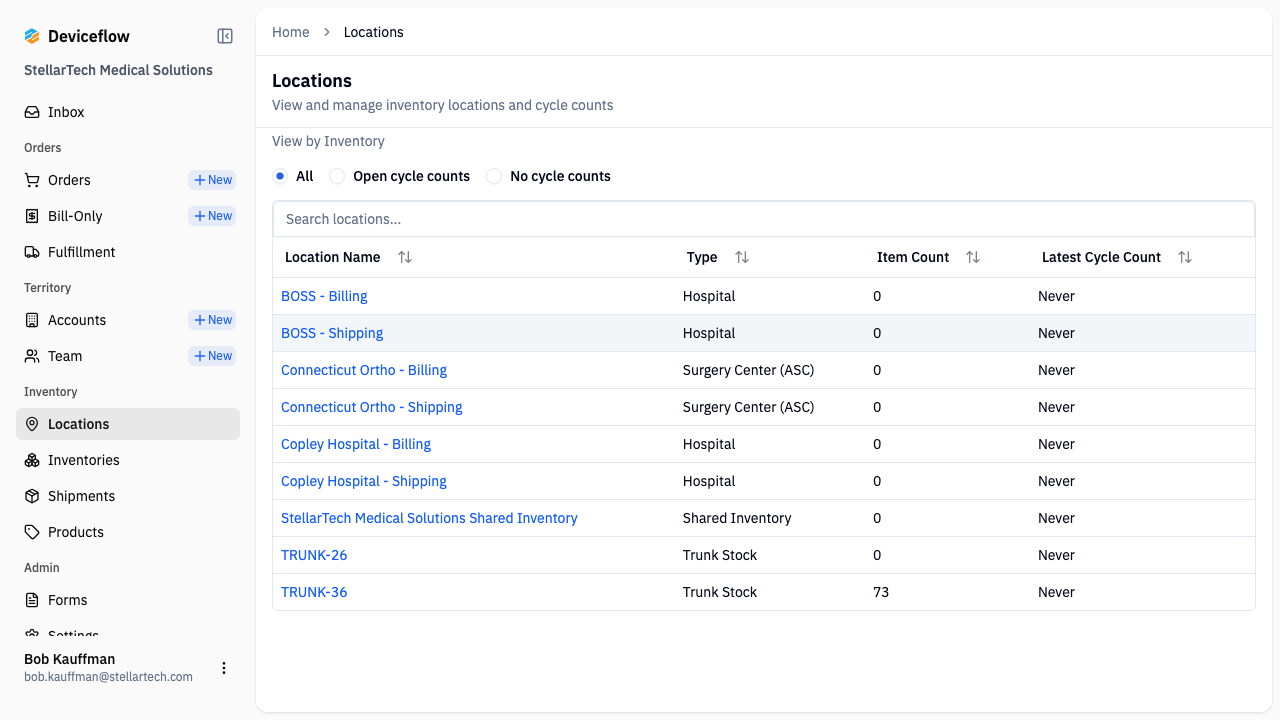Click the Team people icon
This screenshot has width=1280, height=720.
point(32,356)
